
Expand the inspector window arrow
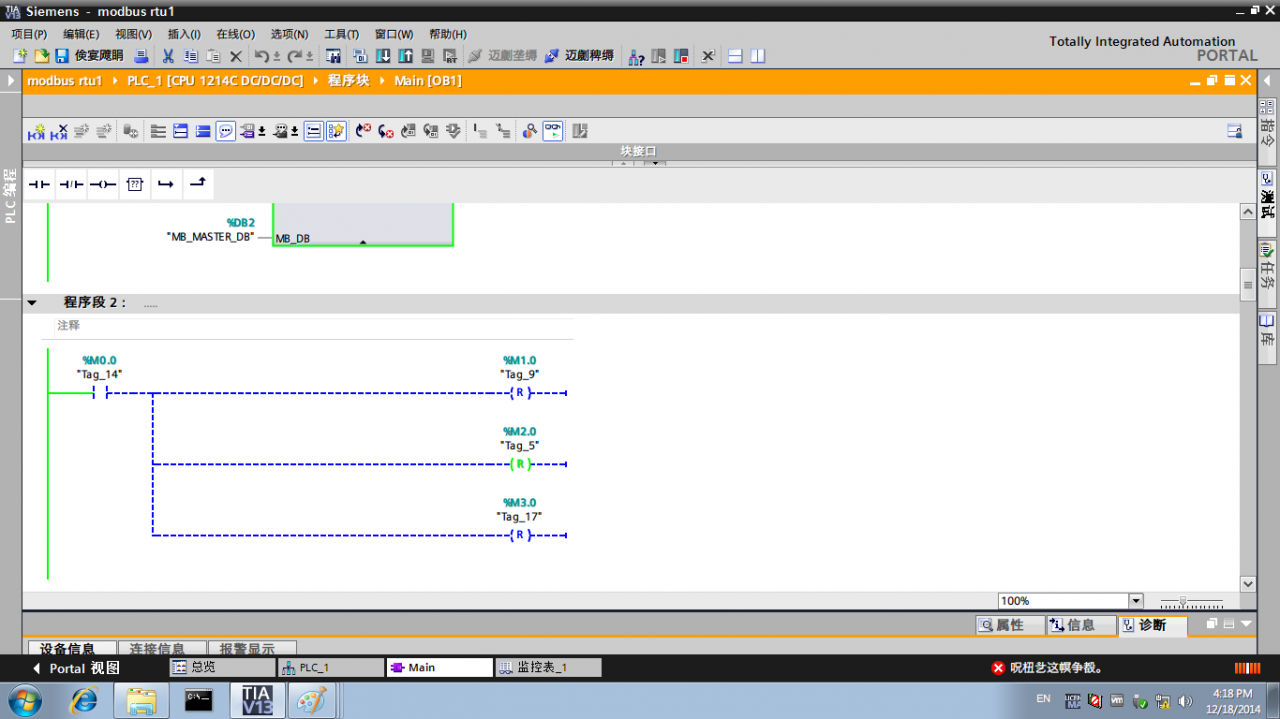1246,624
